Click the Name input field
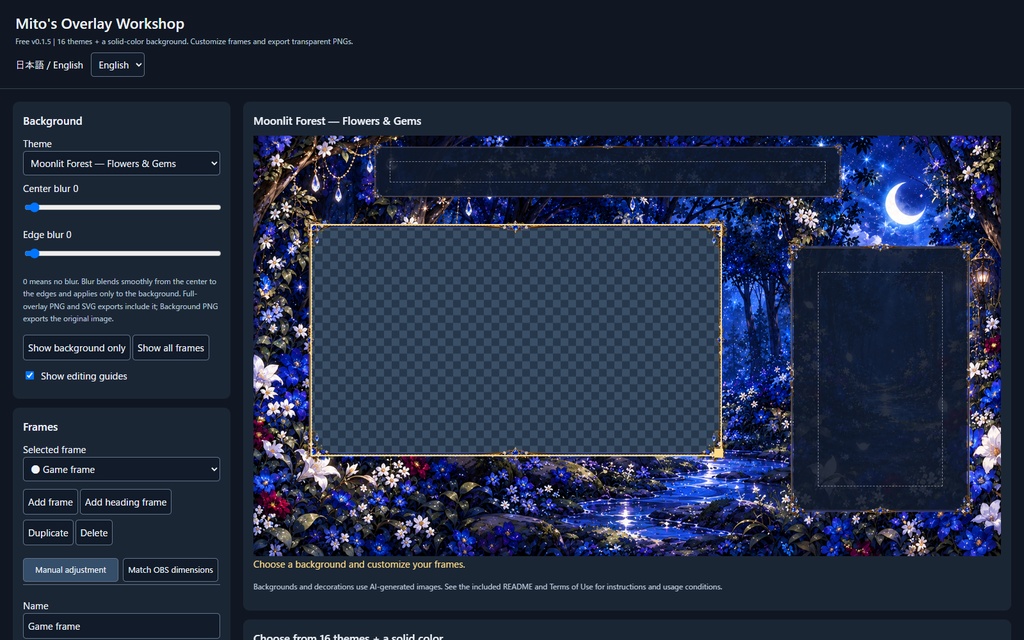The height and width of the screenshot is (640, 1024). coord(121,626)
